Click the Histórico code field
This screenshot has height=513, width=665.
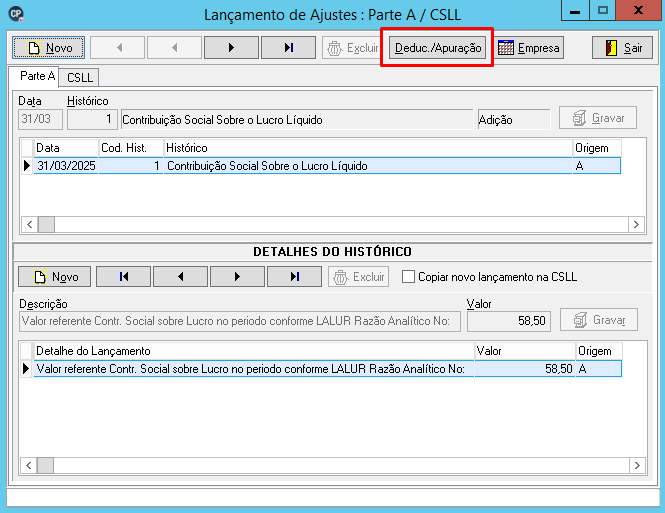tap(92, 119)
